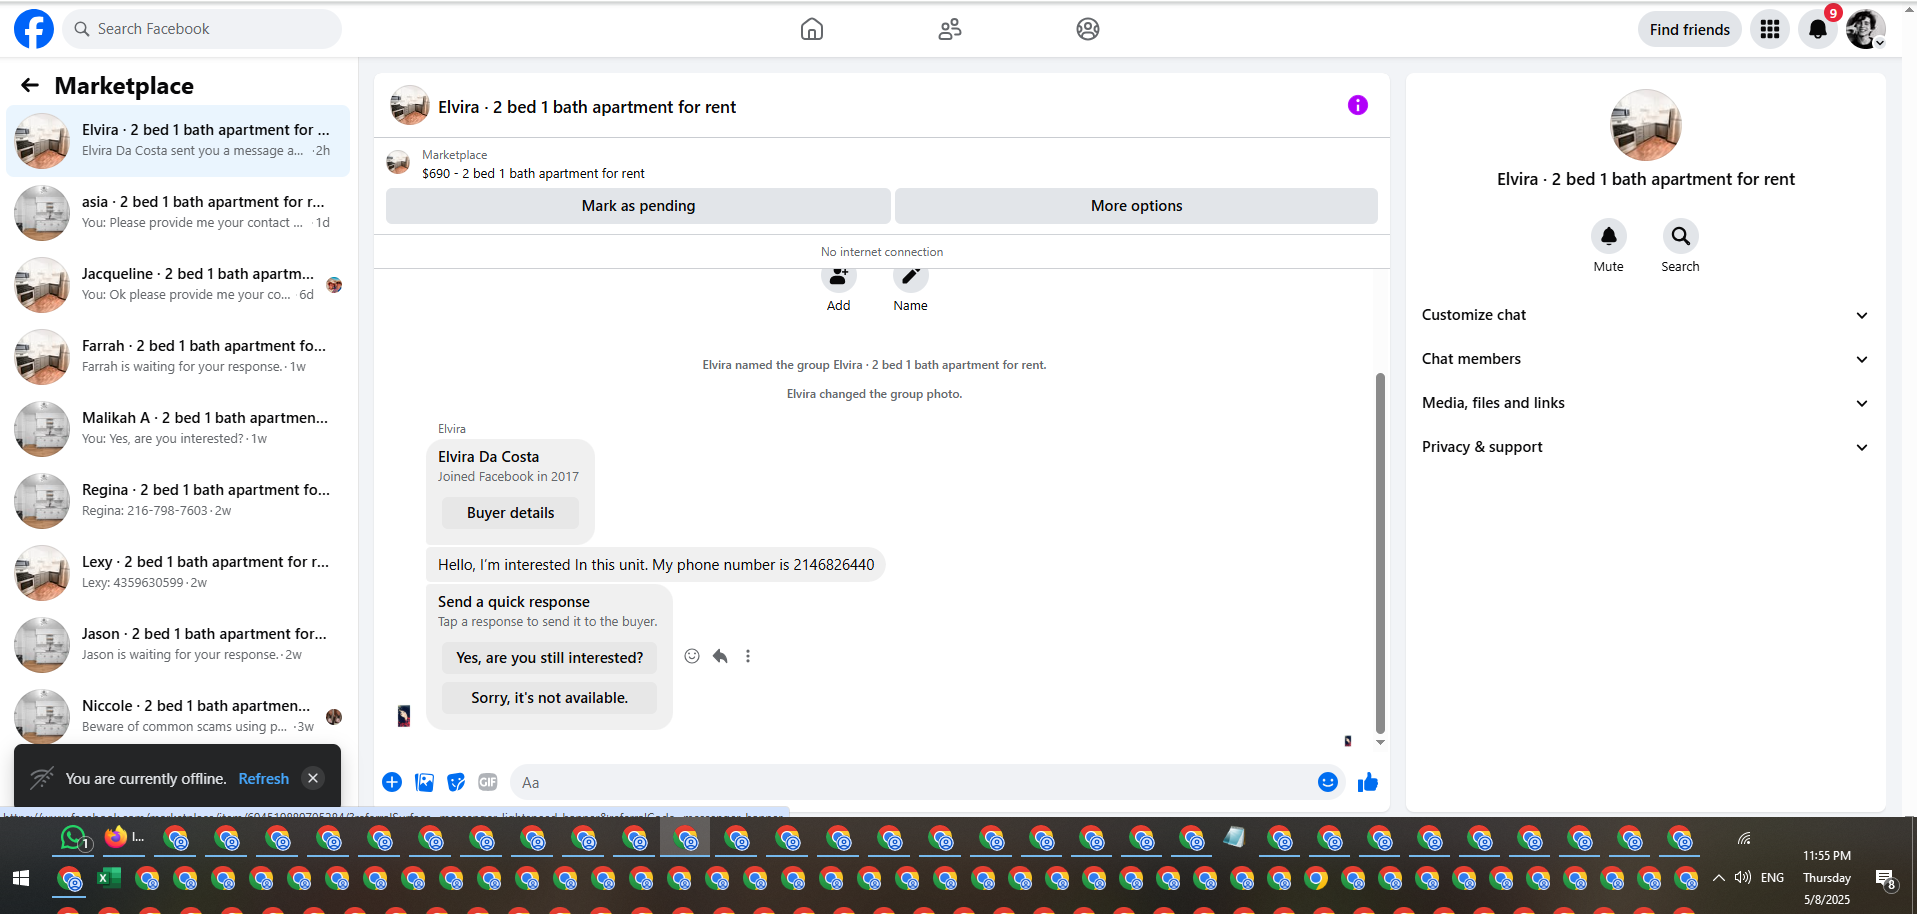Open Malikah A conversation in the list
The height and width of the screenshot is (914, 1917).
pos(178,429)
